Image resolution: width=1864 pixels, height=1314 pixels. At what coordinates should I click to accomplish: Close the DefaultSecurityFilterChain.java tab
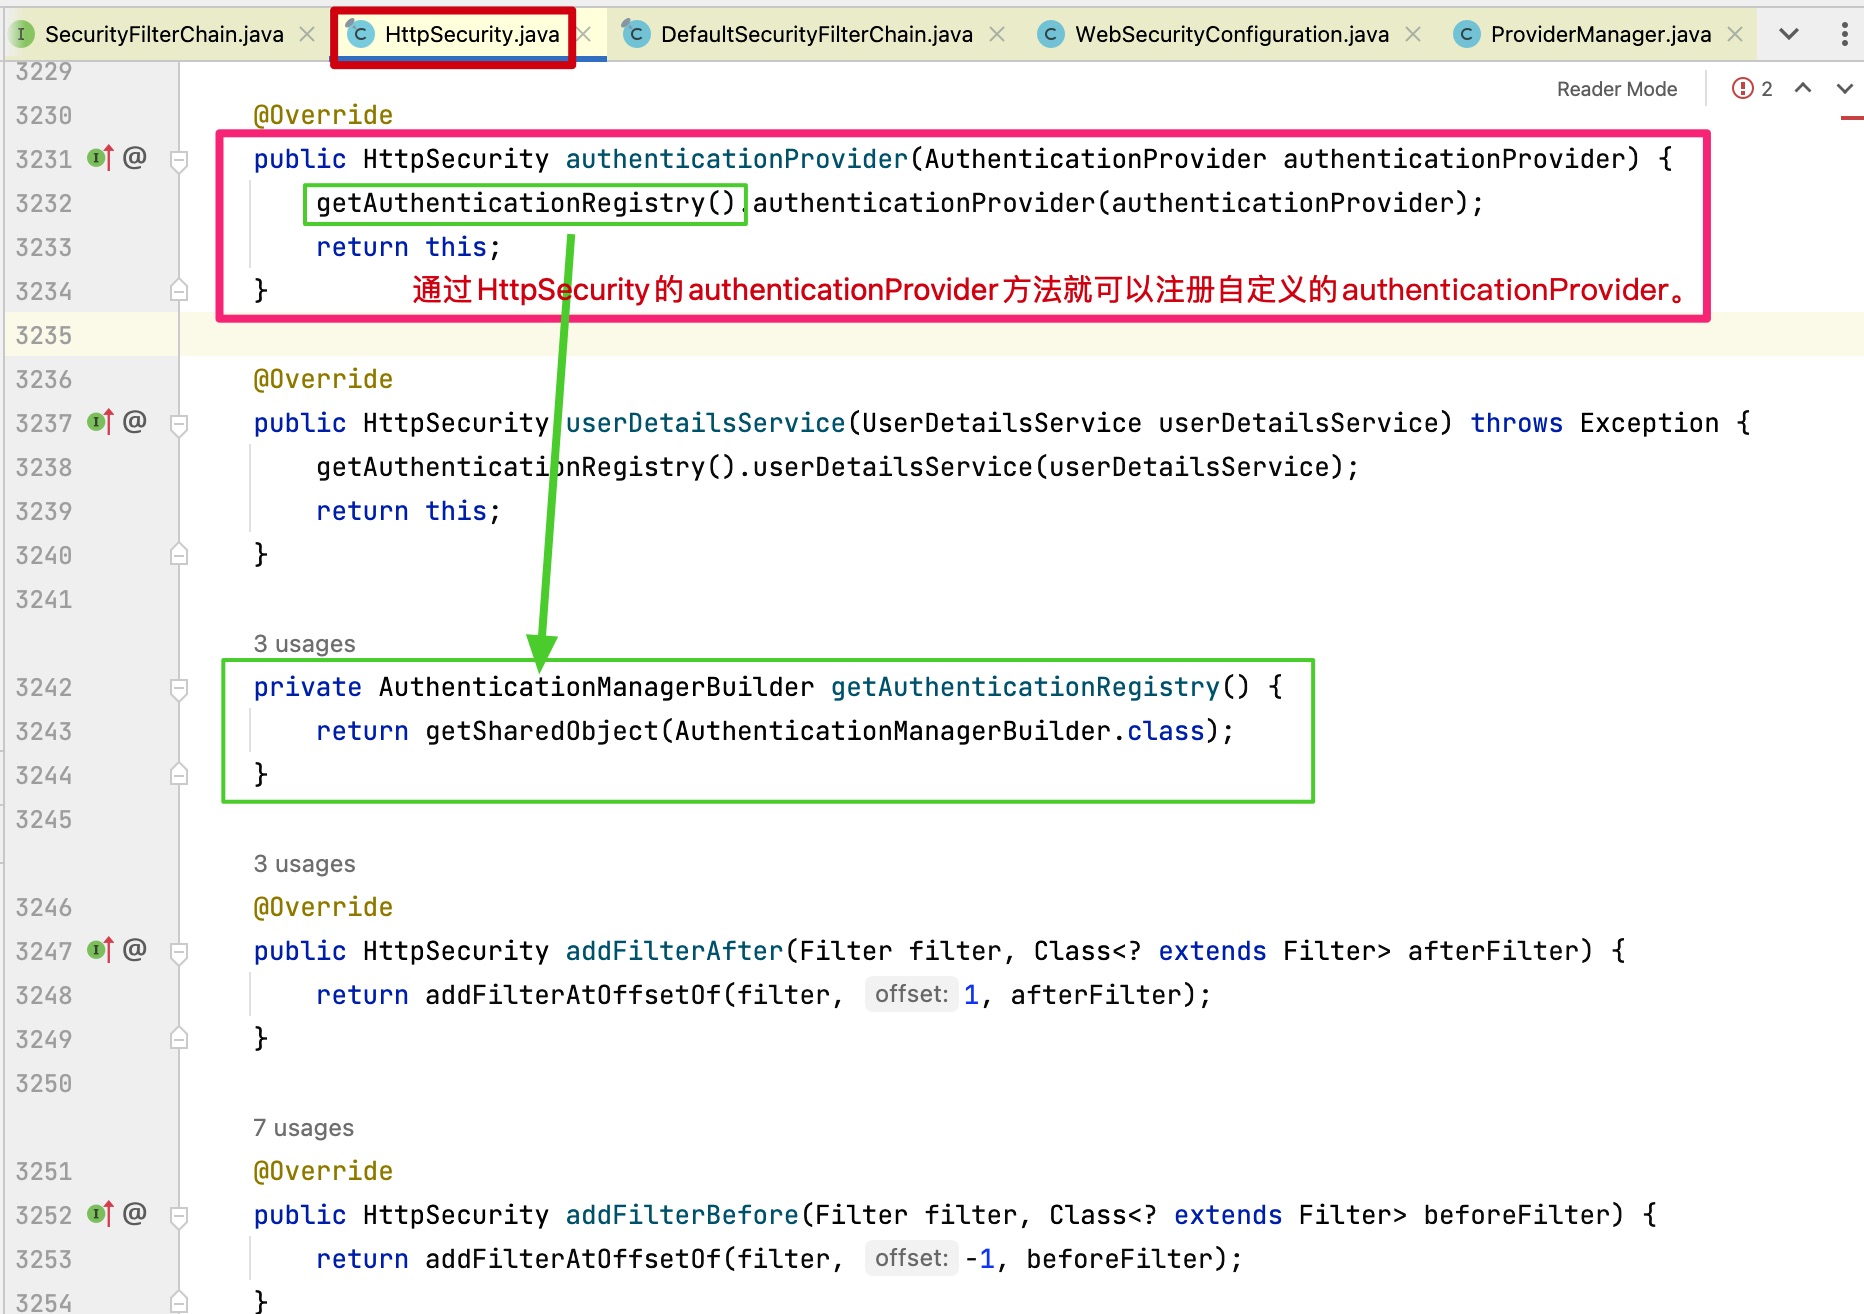(x=997, y=34)
